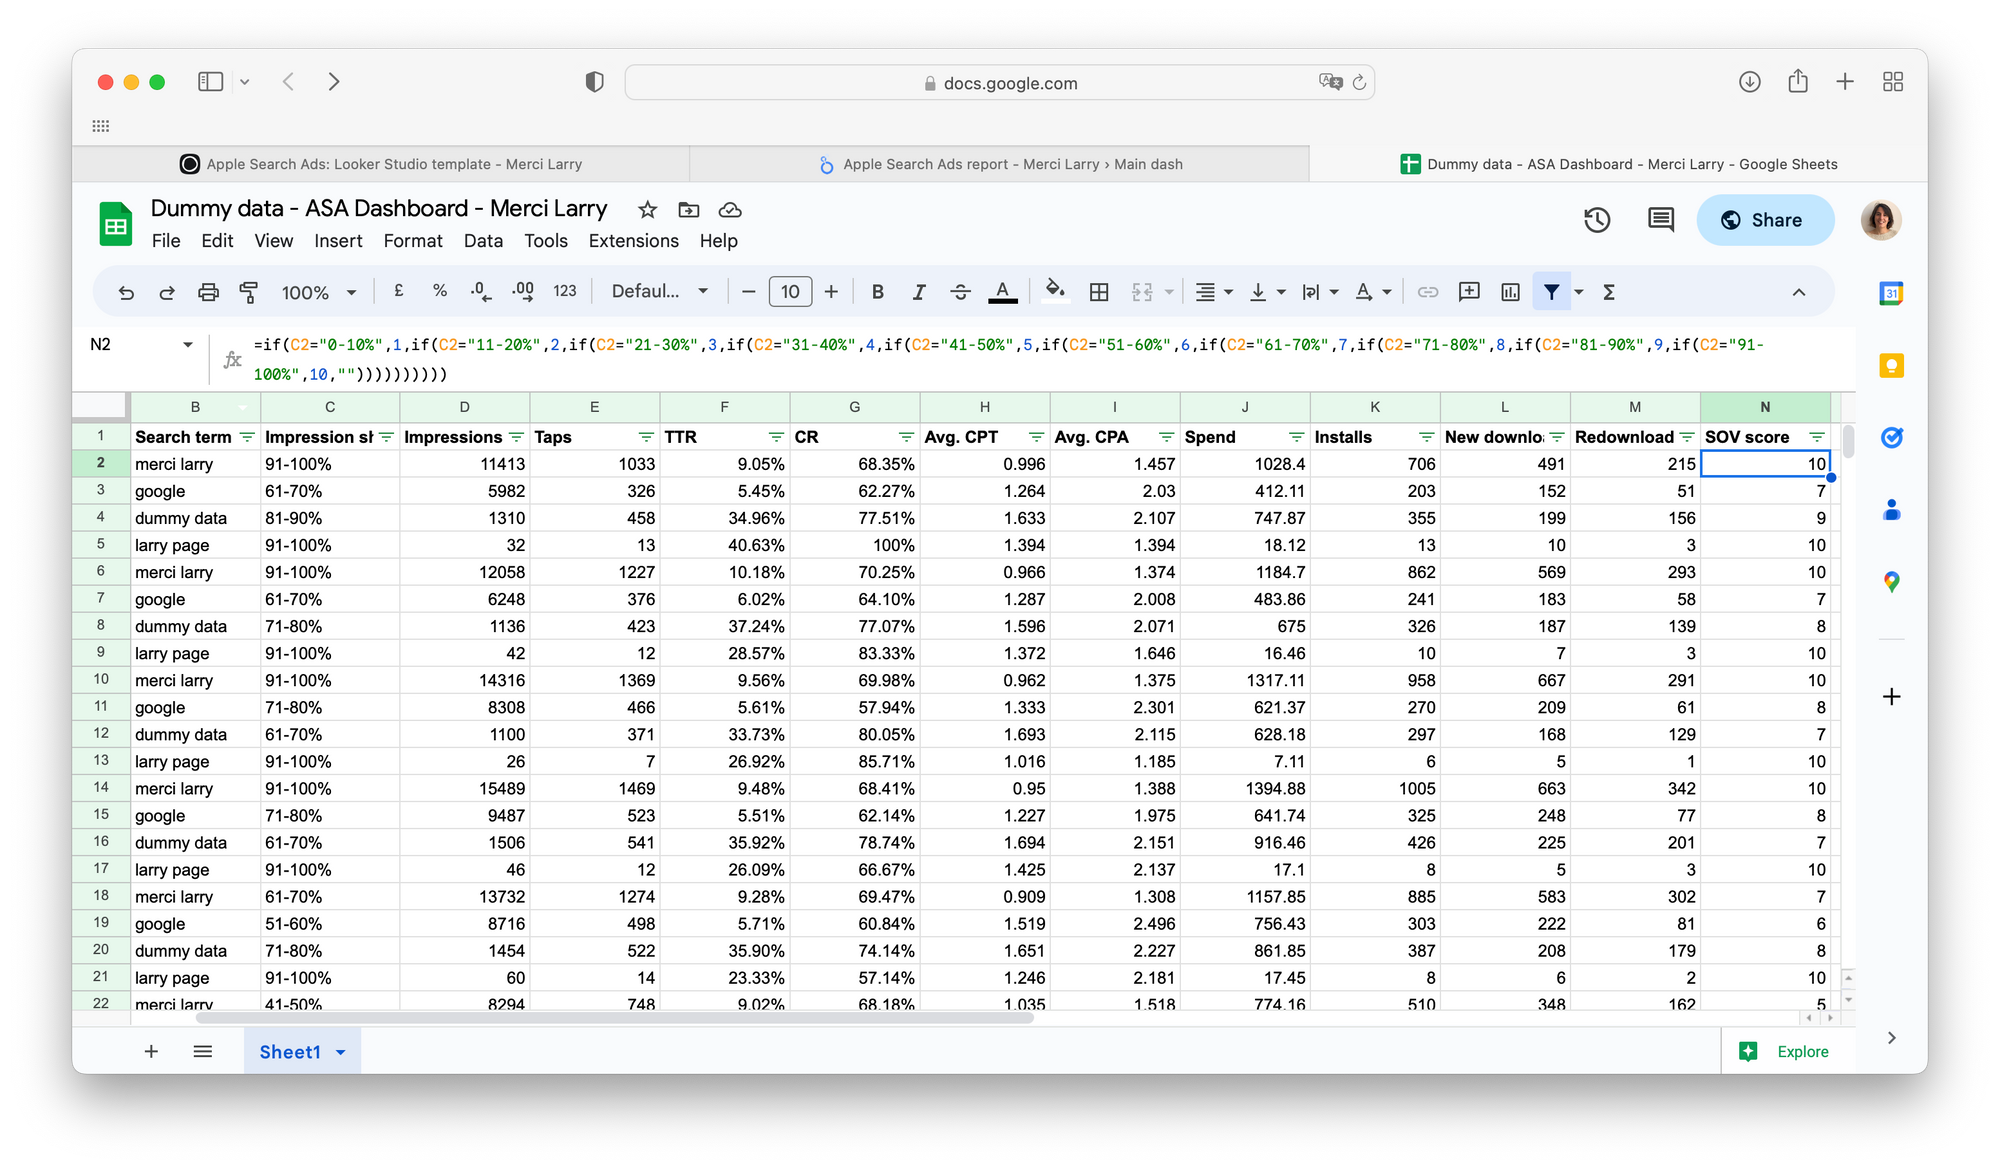Open Google Keep in side panel
The image size is (2000, 1169).
[x=1891, y=366]
